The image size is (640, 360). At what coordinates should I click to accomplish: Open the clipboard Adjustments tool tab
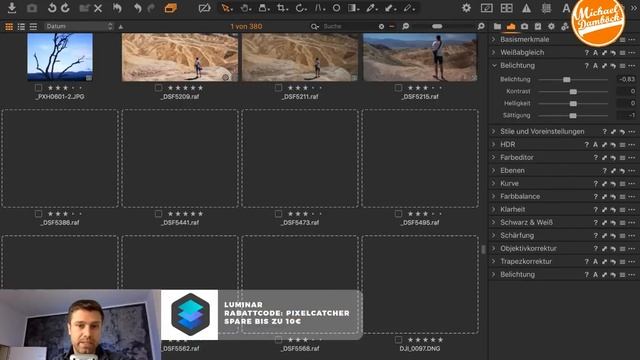tap(538, 27)
